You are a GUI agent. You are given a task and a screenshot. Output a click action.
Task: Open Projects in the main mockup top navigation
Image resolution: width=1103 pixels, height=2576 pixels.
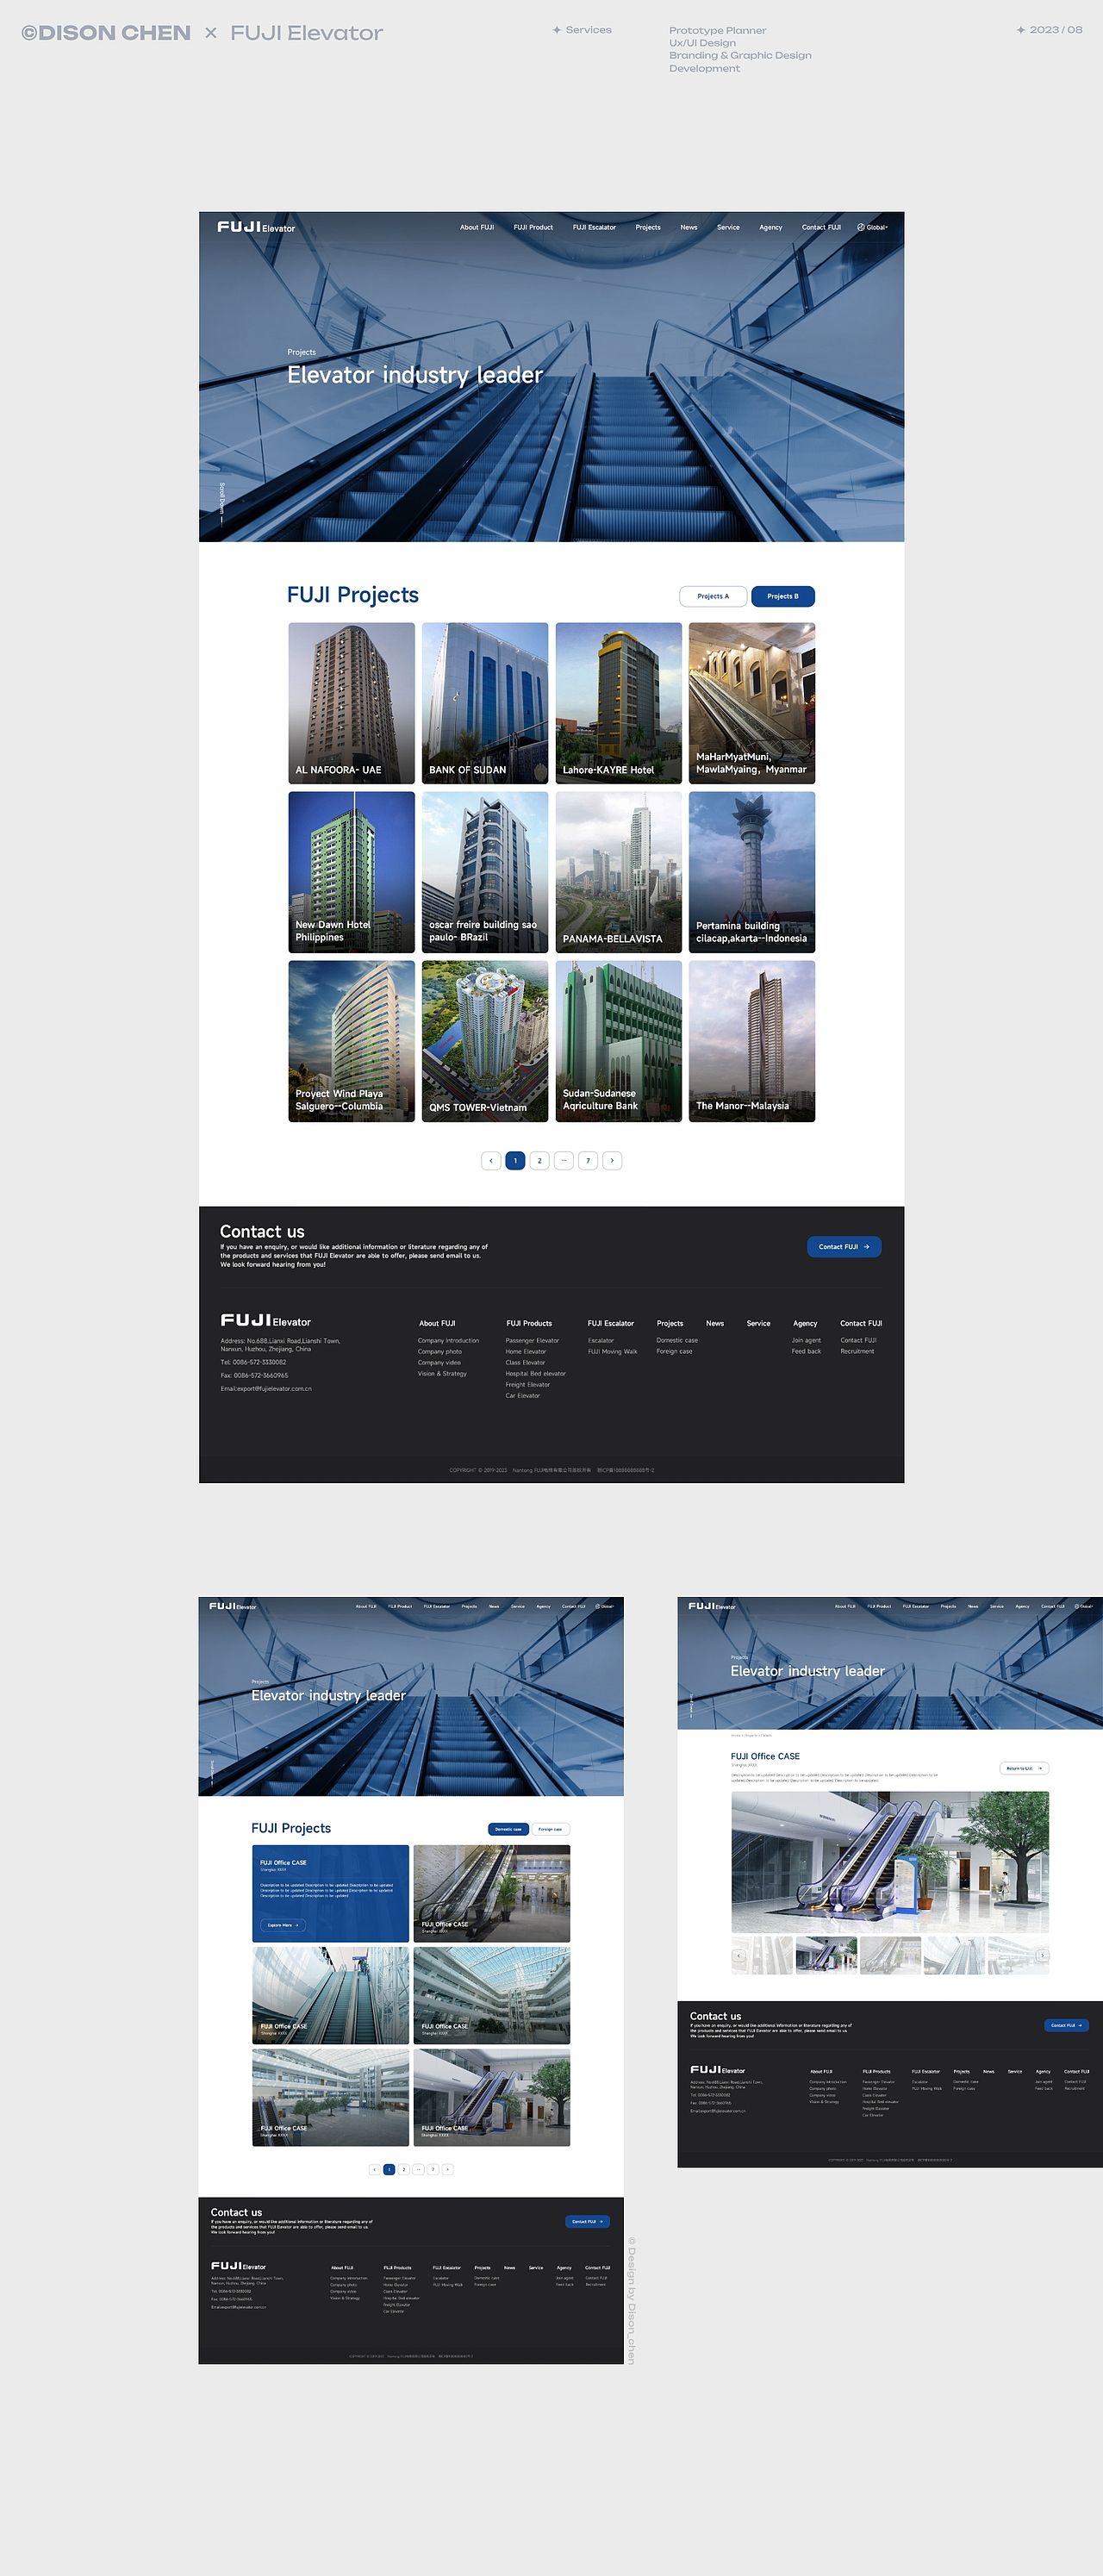(648, 227)
